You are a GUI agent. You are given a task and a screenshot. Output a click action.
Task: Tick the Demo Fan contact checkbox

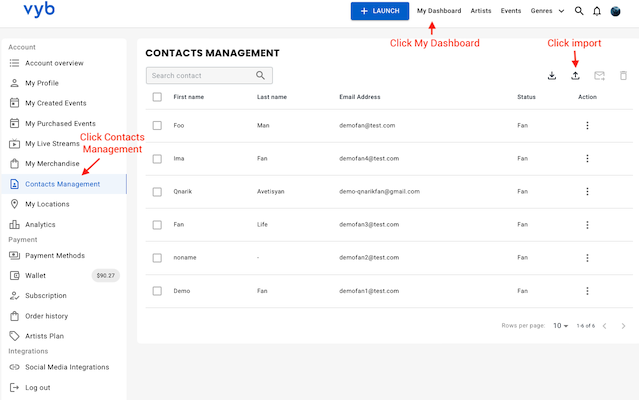tap(157, 291)
